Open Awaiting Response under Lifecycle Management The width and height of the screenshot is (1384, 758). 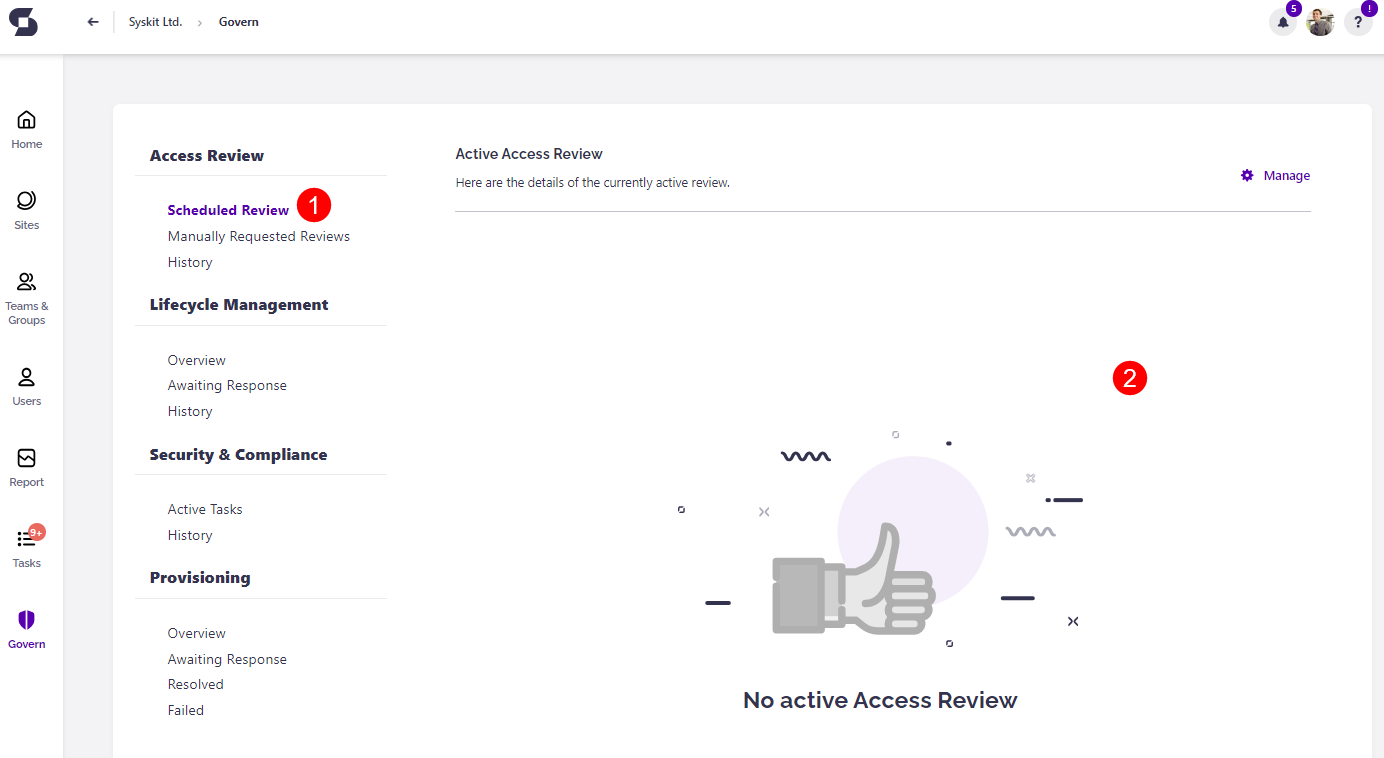coord(227,385)
